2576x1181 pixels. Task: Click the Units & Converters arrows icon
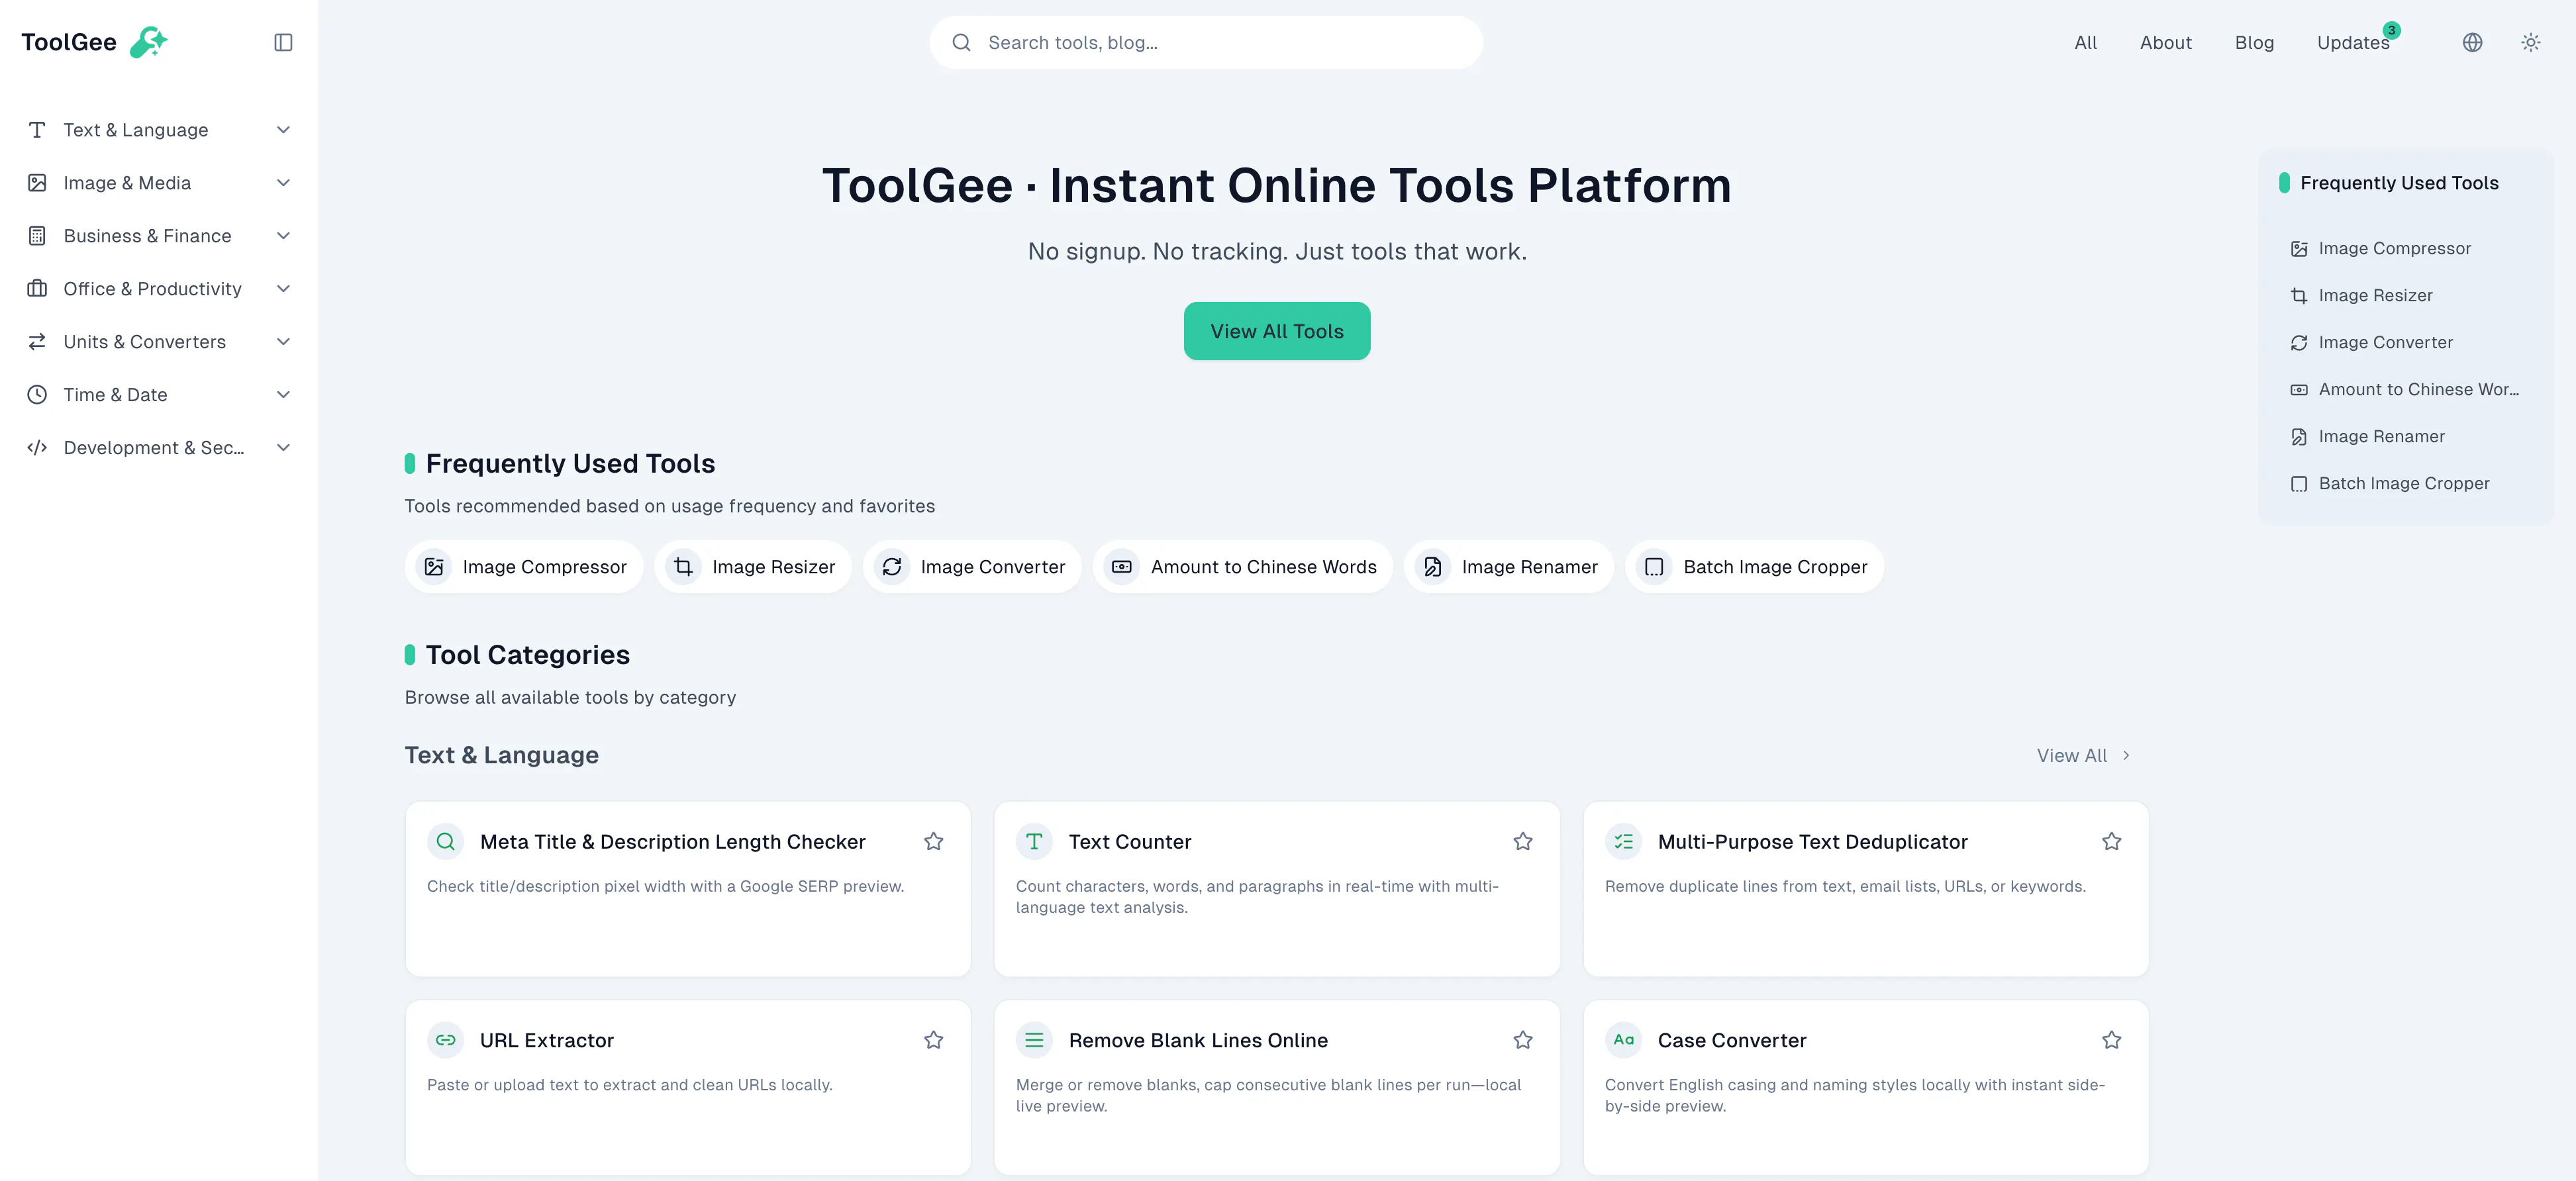37,342
